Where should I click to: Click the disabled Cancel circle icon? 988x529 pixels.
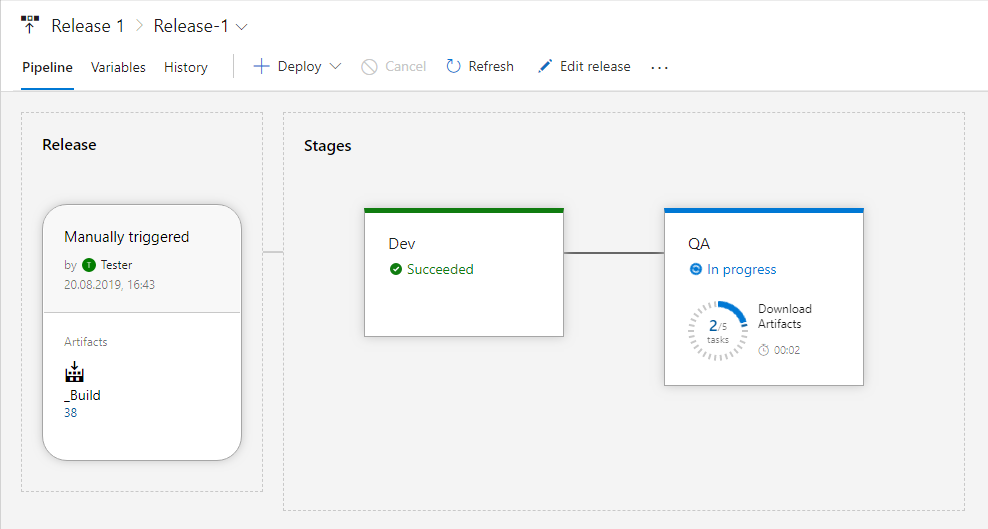point(369,66)
